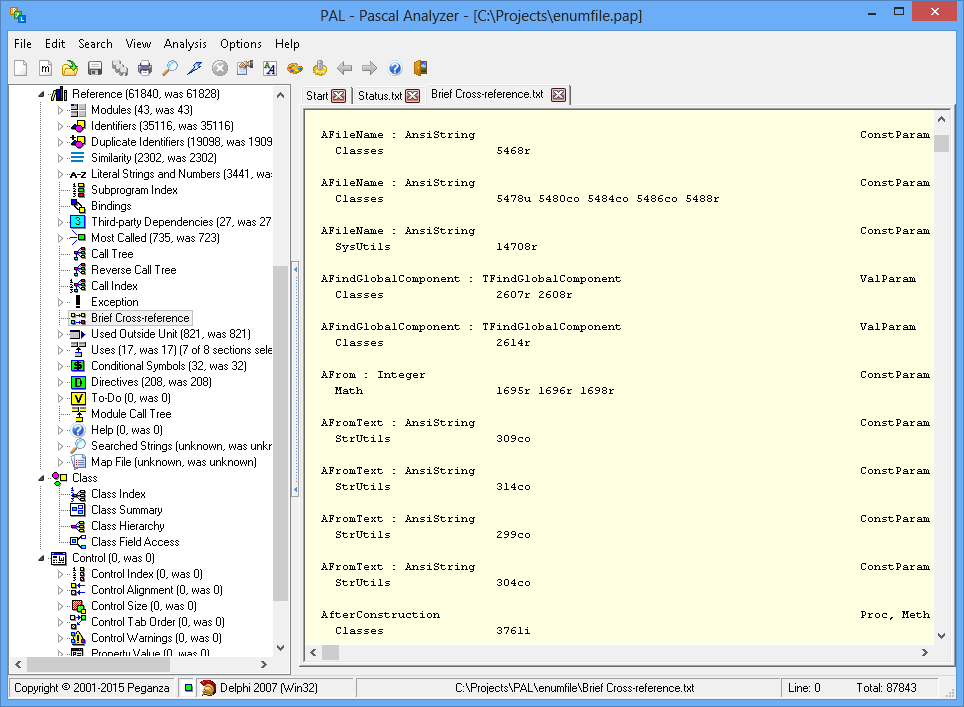Collapse the Reference tree node
This screenshot has height=707, width=964.
[41, 94]
